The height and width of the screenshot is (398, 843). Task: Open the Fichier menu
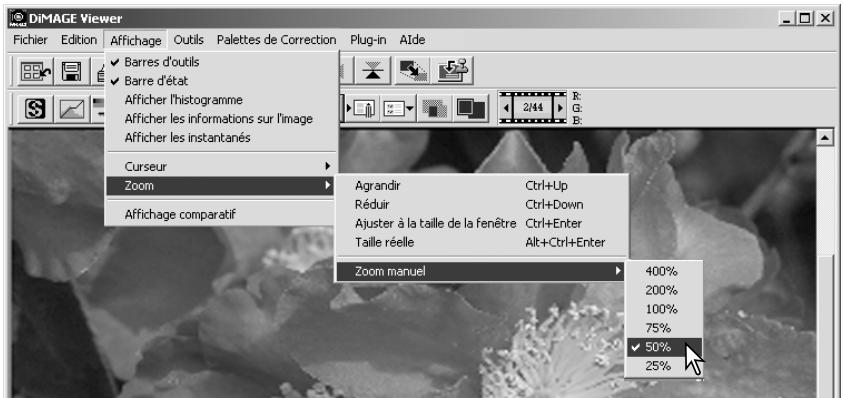(x=30, y=40)
